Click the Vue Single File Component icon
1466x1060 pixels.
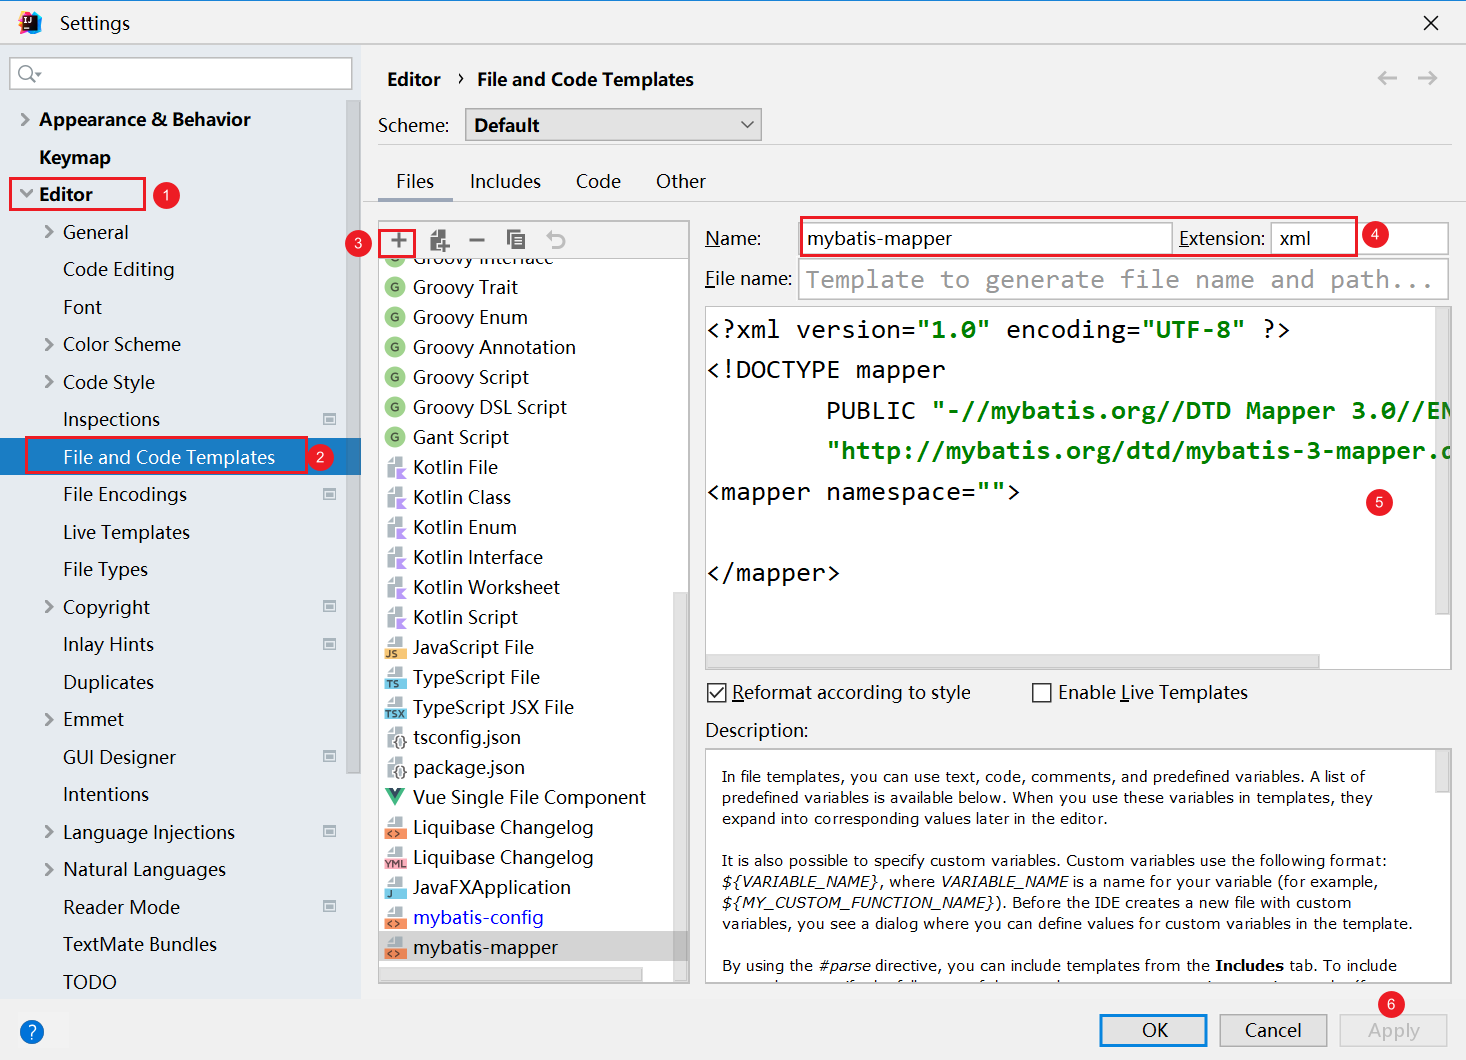395,797
